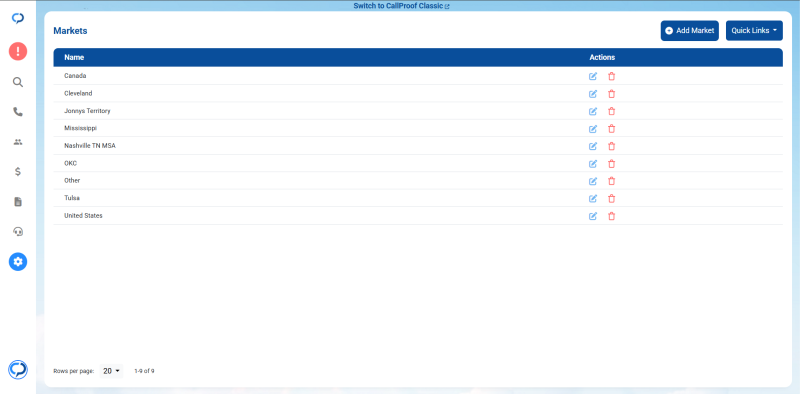Click the Nashville TN MSA market name
This screenshot has height=394, width=800.
(x=90, y=145)
